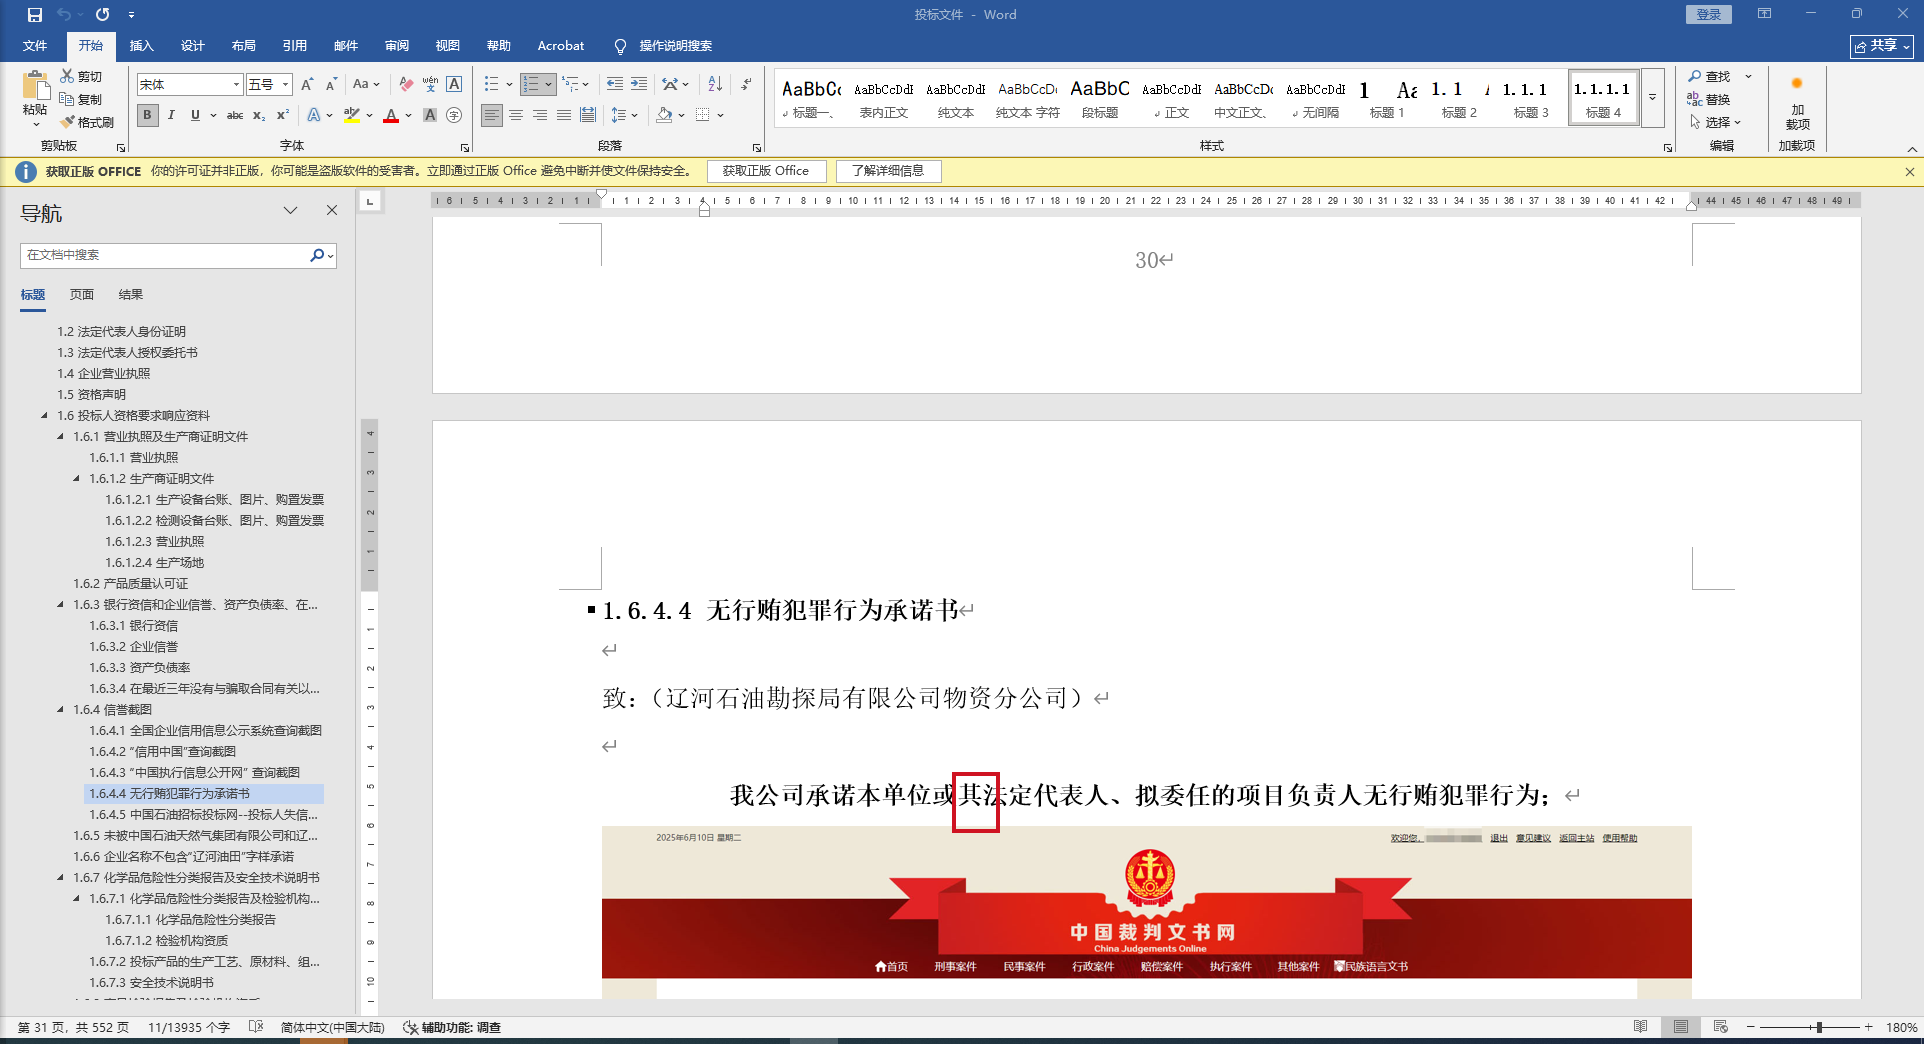Open the Add-ins (加载项) button
This screenshot has width=1924, height=1044.
click(x=1797, y=102)
